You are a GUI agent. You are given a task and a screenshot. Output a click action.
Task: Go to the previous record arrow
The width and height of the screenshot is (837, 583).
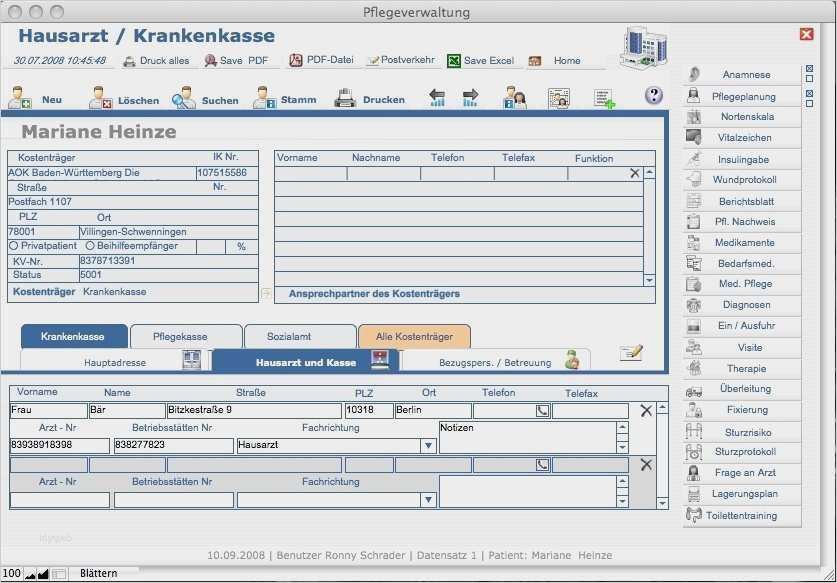click(x=437, y=98)
